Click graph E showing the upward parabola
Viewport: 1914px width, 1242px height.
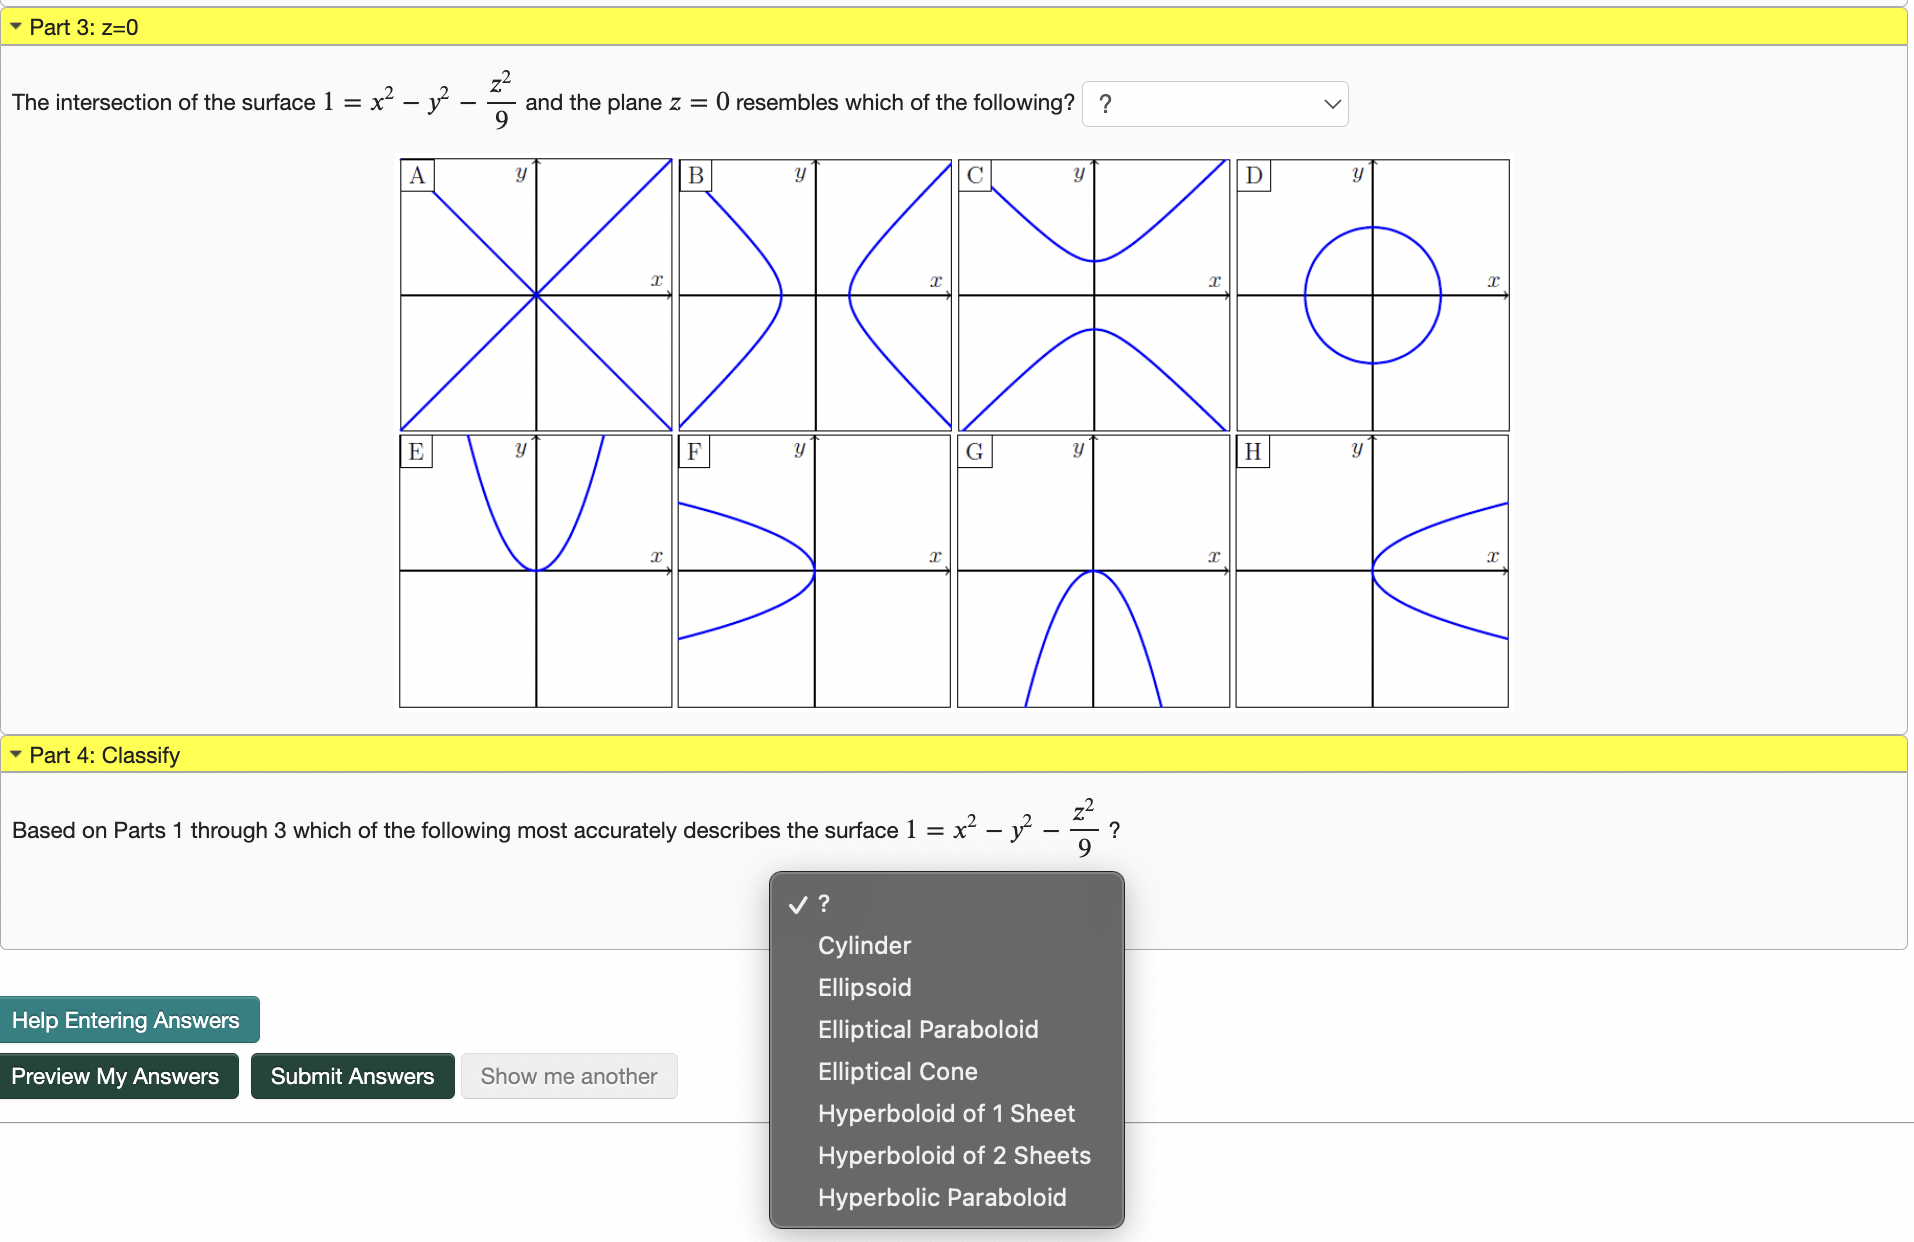click(536, 570)
